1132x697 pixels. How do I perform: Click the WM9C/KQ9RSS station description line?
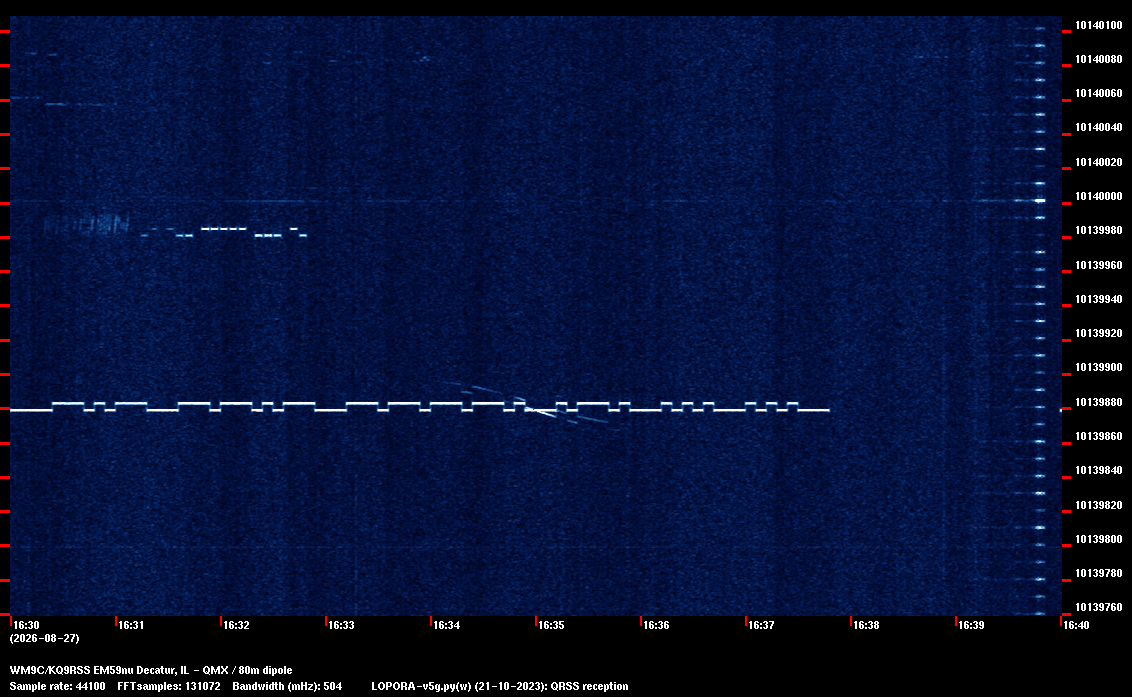coord(151,670)
